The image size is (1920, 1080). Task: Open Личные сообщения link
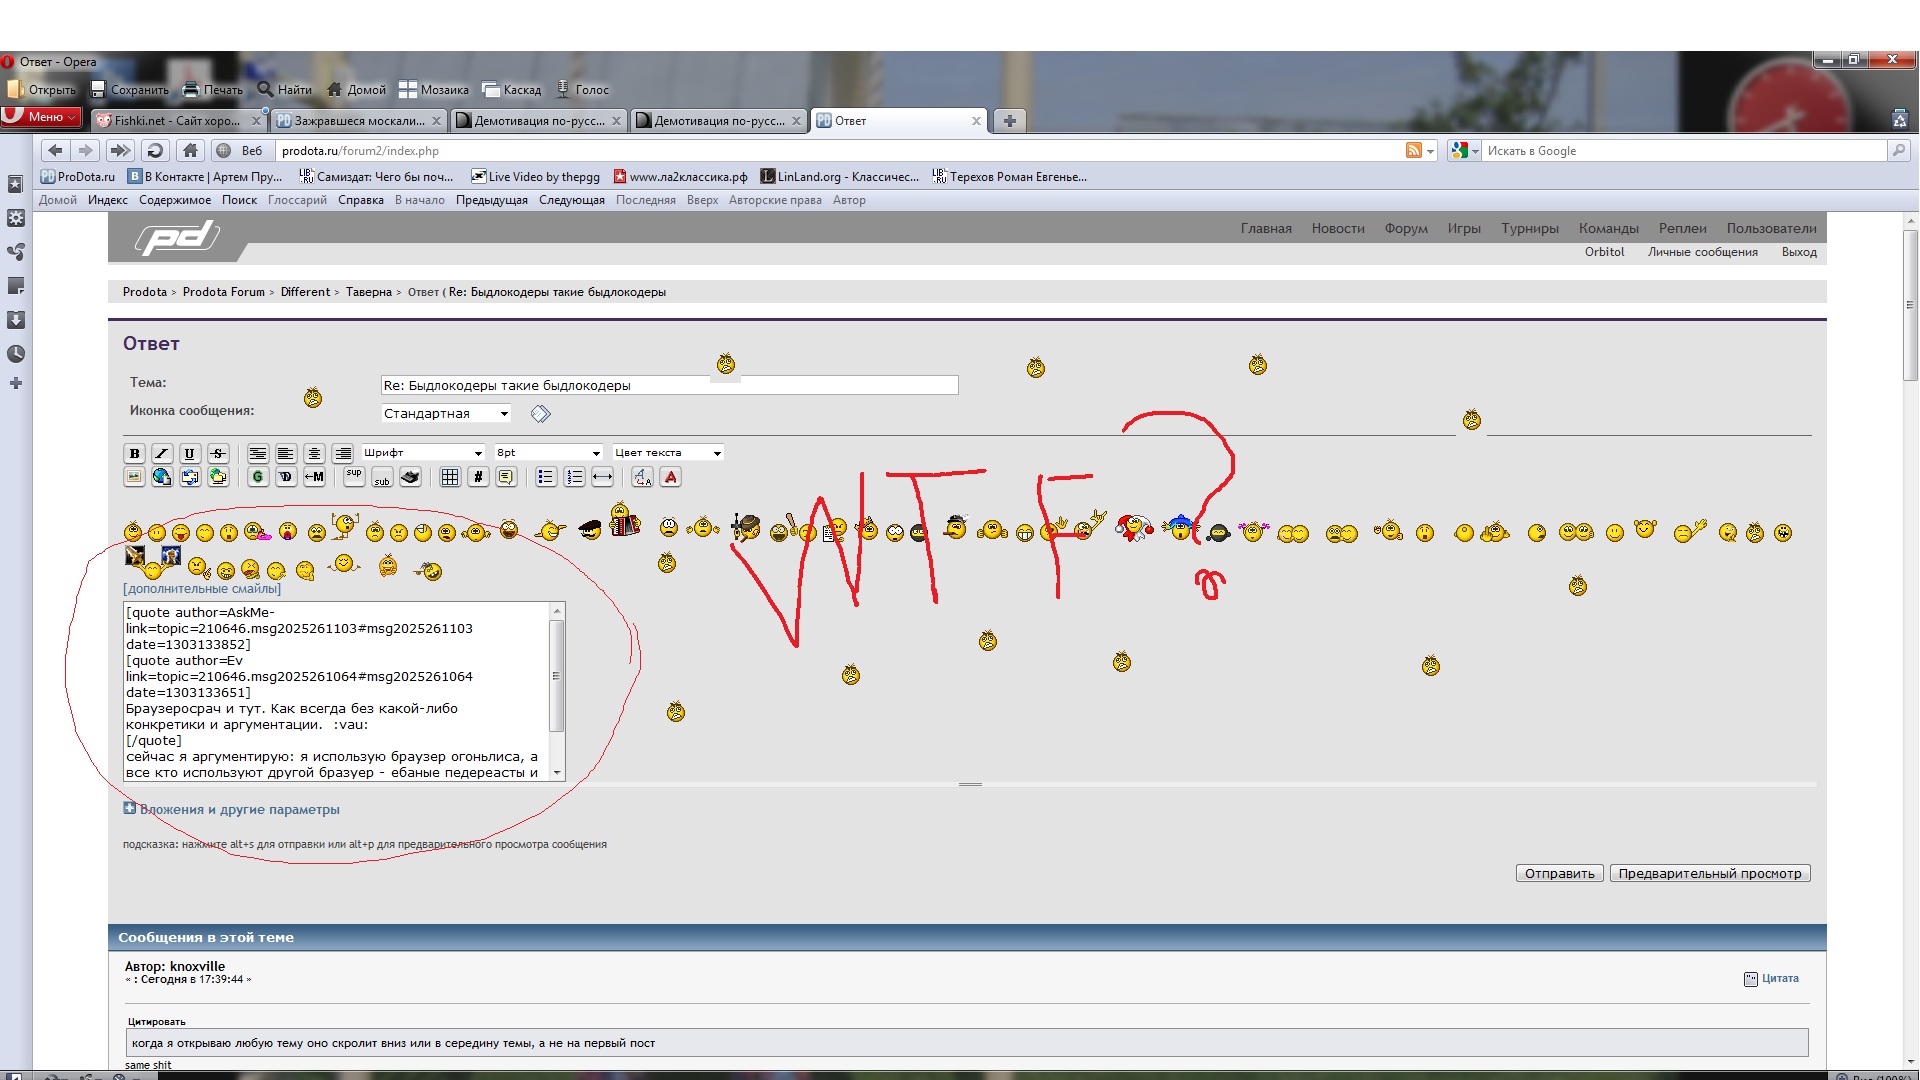click(1703, 252)
